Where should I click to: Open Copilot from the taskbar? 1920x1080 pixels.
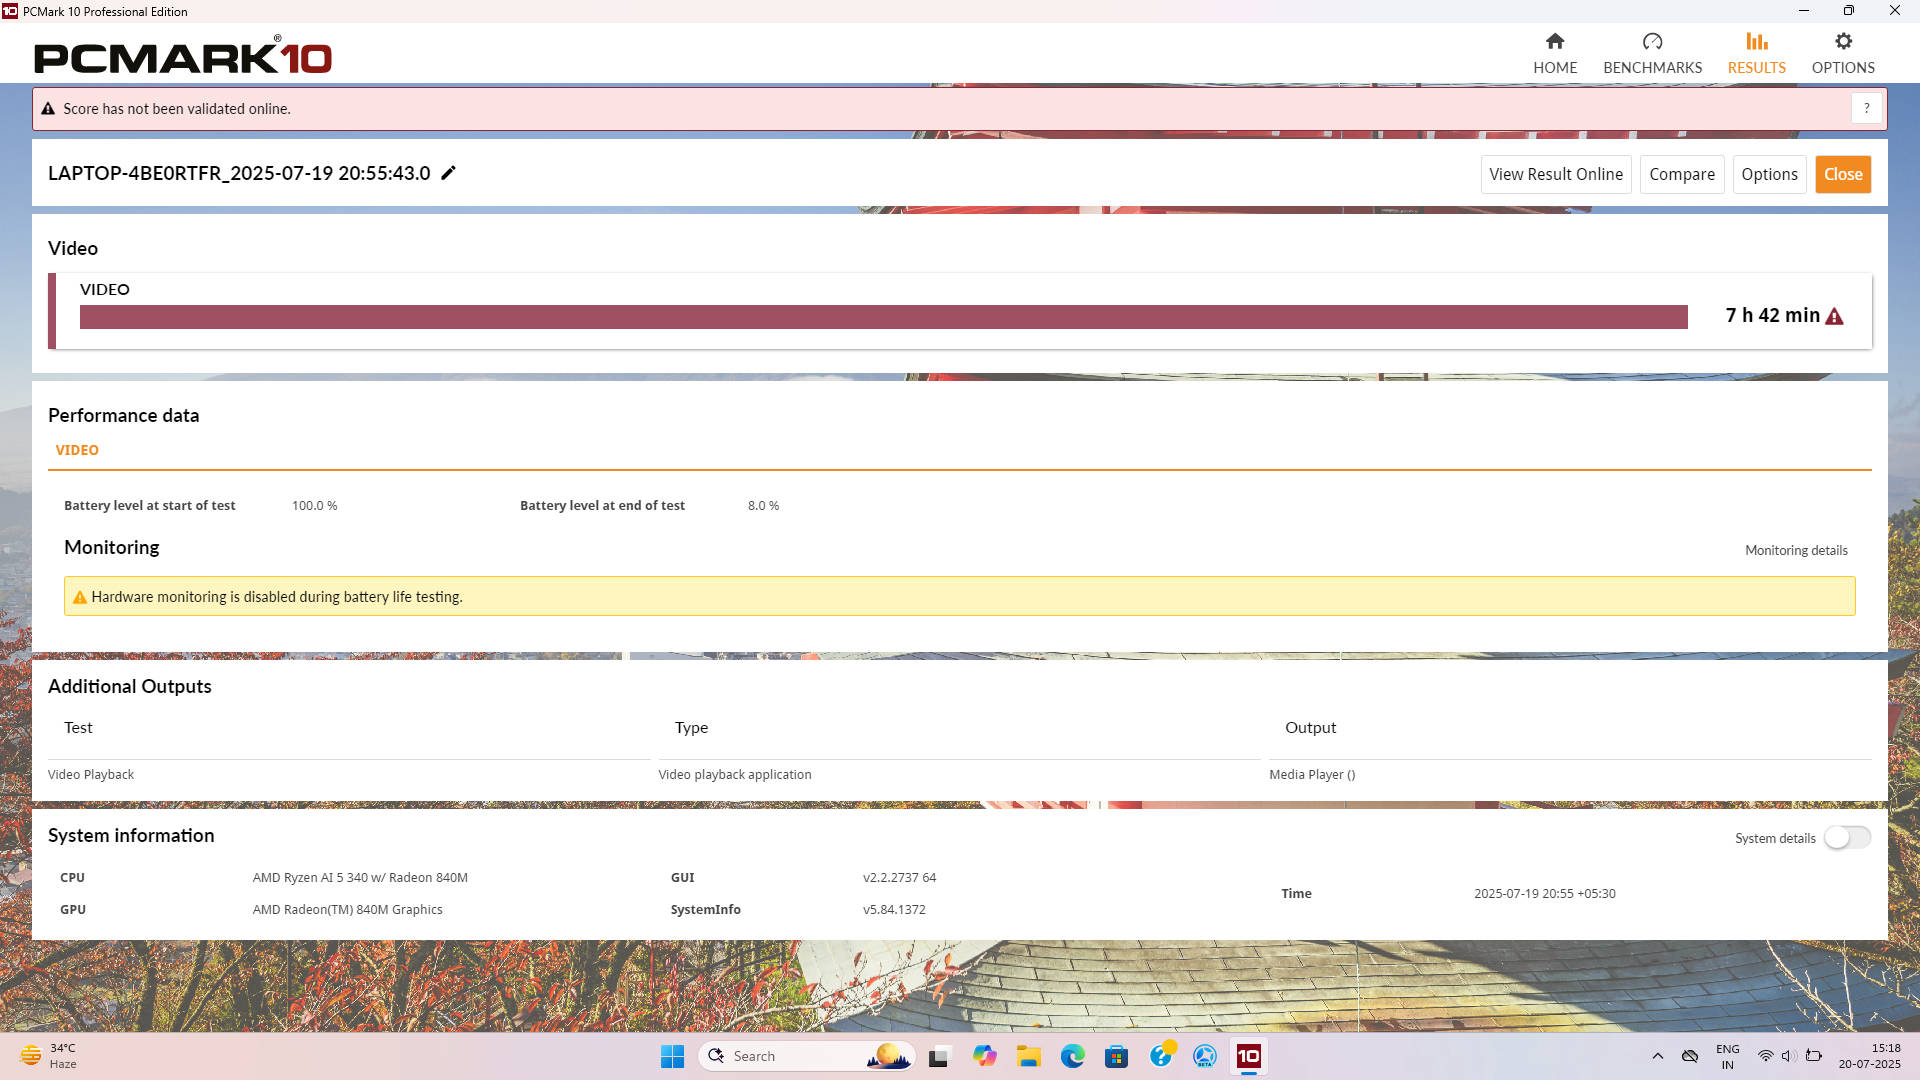[x=984, y=1056]
